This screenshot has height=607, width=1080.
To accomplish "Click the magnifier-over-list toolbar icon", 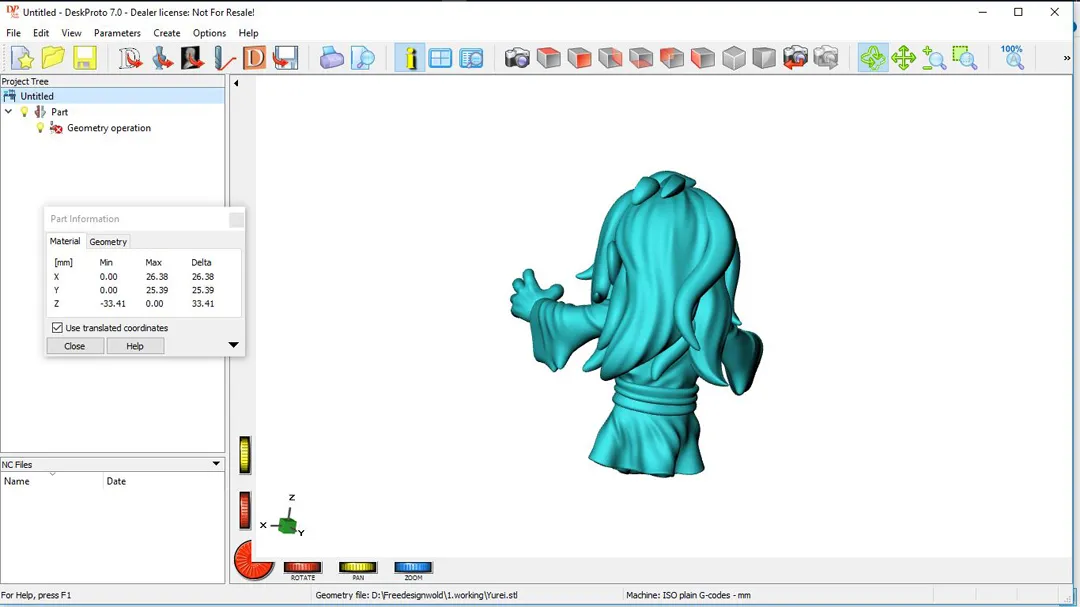I will 472,59.
